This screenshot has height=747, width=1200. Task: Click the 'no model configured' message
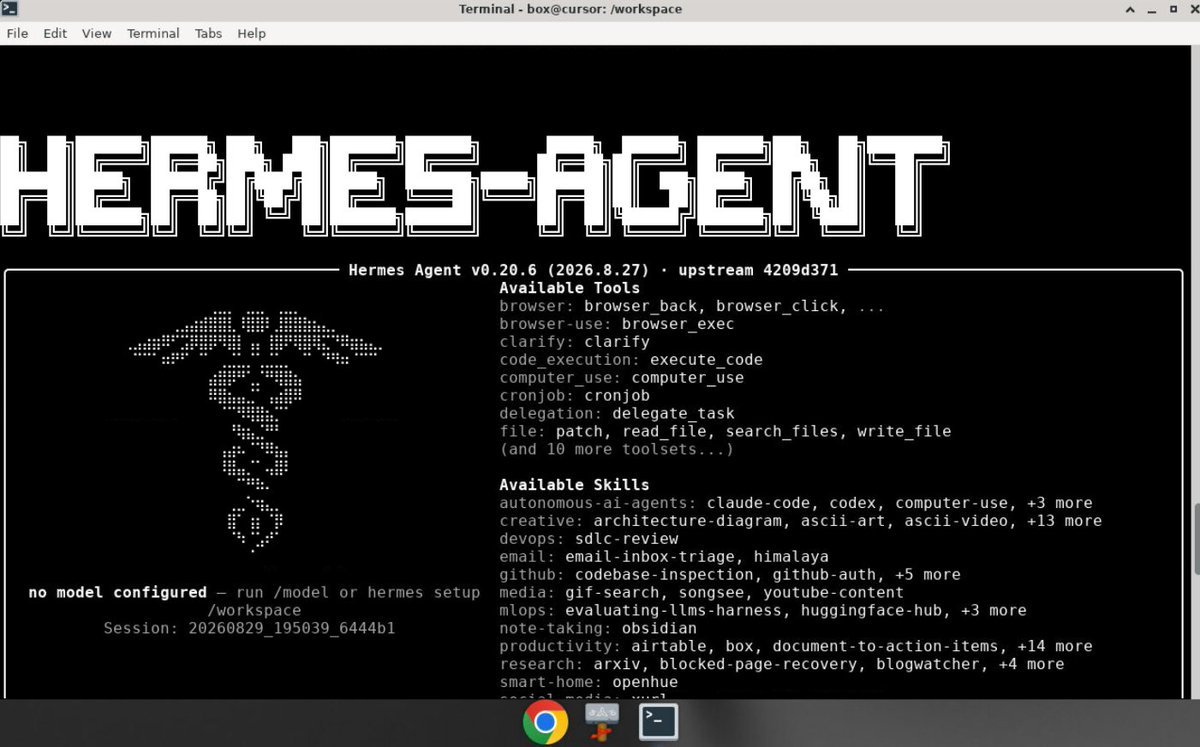(x=118, y=593)
